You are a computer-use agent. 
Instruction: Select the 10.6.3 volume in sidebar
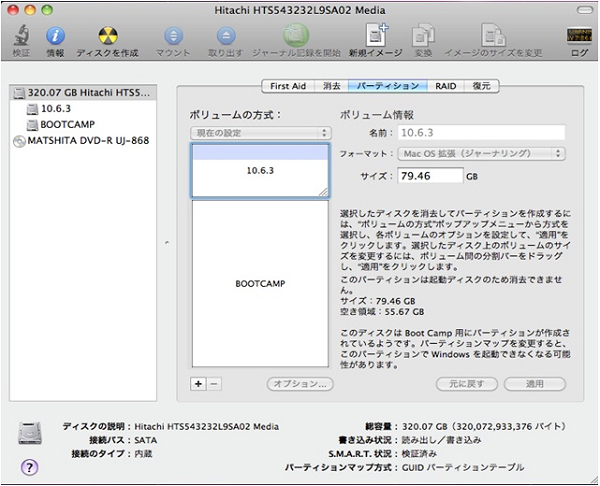pos(83,109)
